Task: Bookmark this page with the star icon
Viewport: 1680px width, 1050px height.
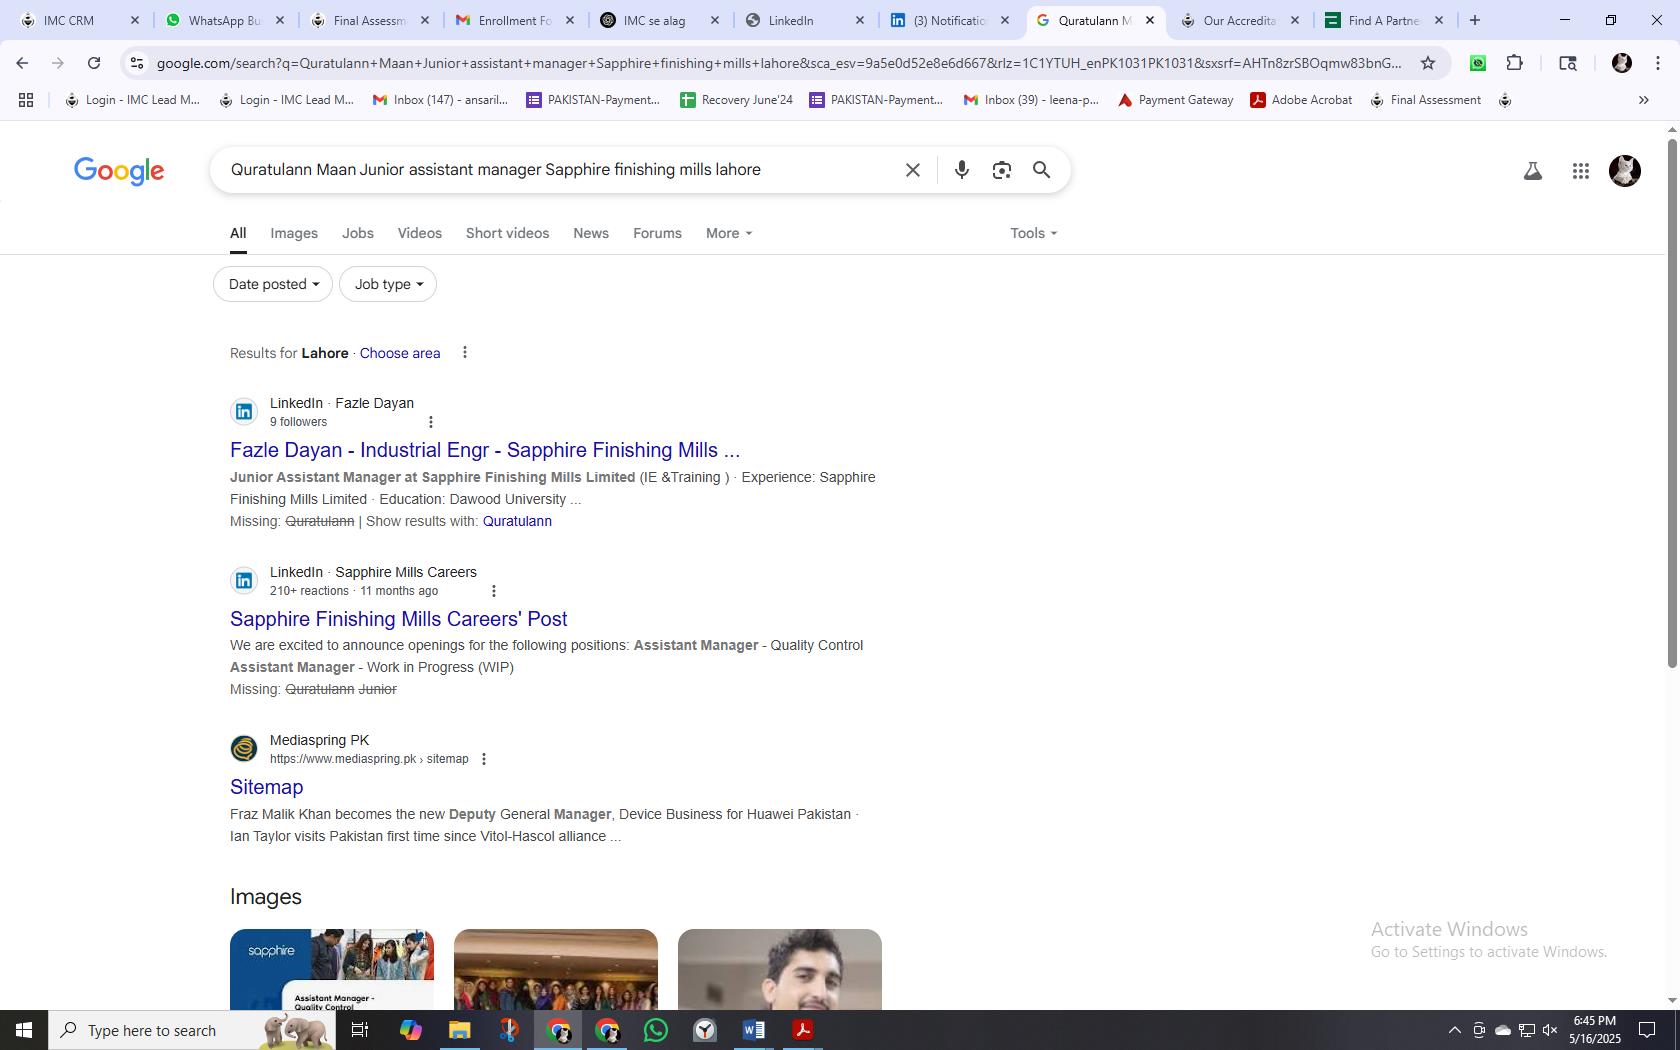Action: click(x=1428, y=63)
